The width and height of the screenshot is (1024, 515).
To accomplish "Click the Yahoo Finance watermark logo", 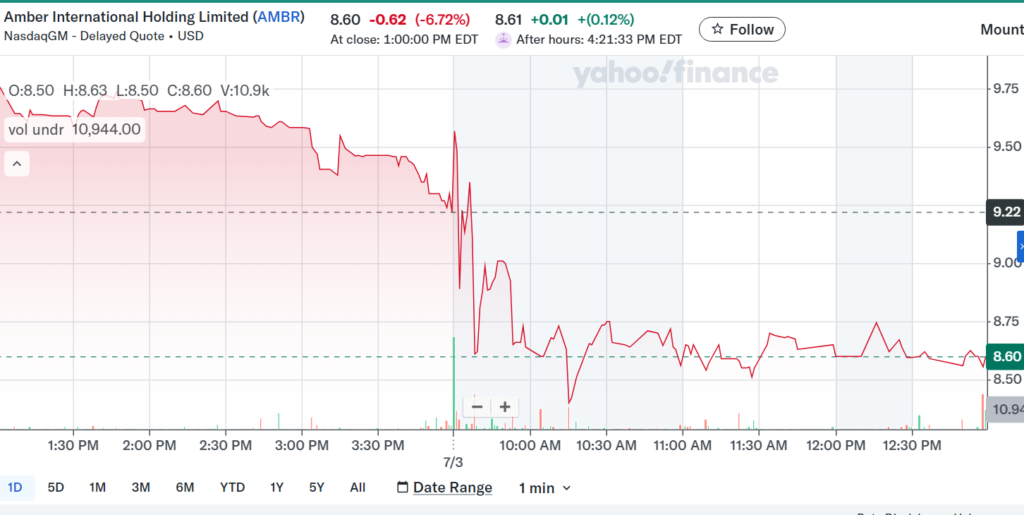I will point(675,73).
